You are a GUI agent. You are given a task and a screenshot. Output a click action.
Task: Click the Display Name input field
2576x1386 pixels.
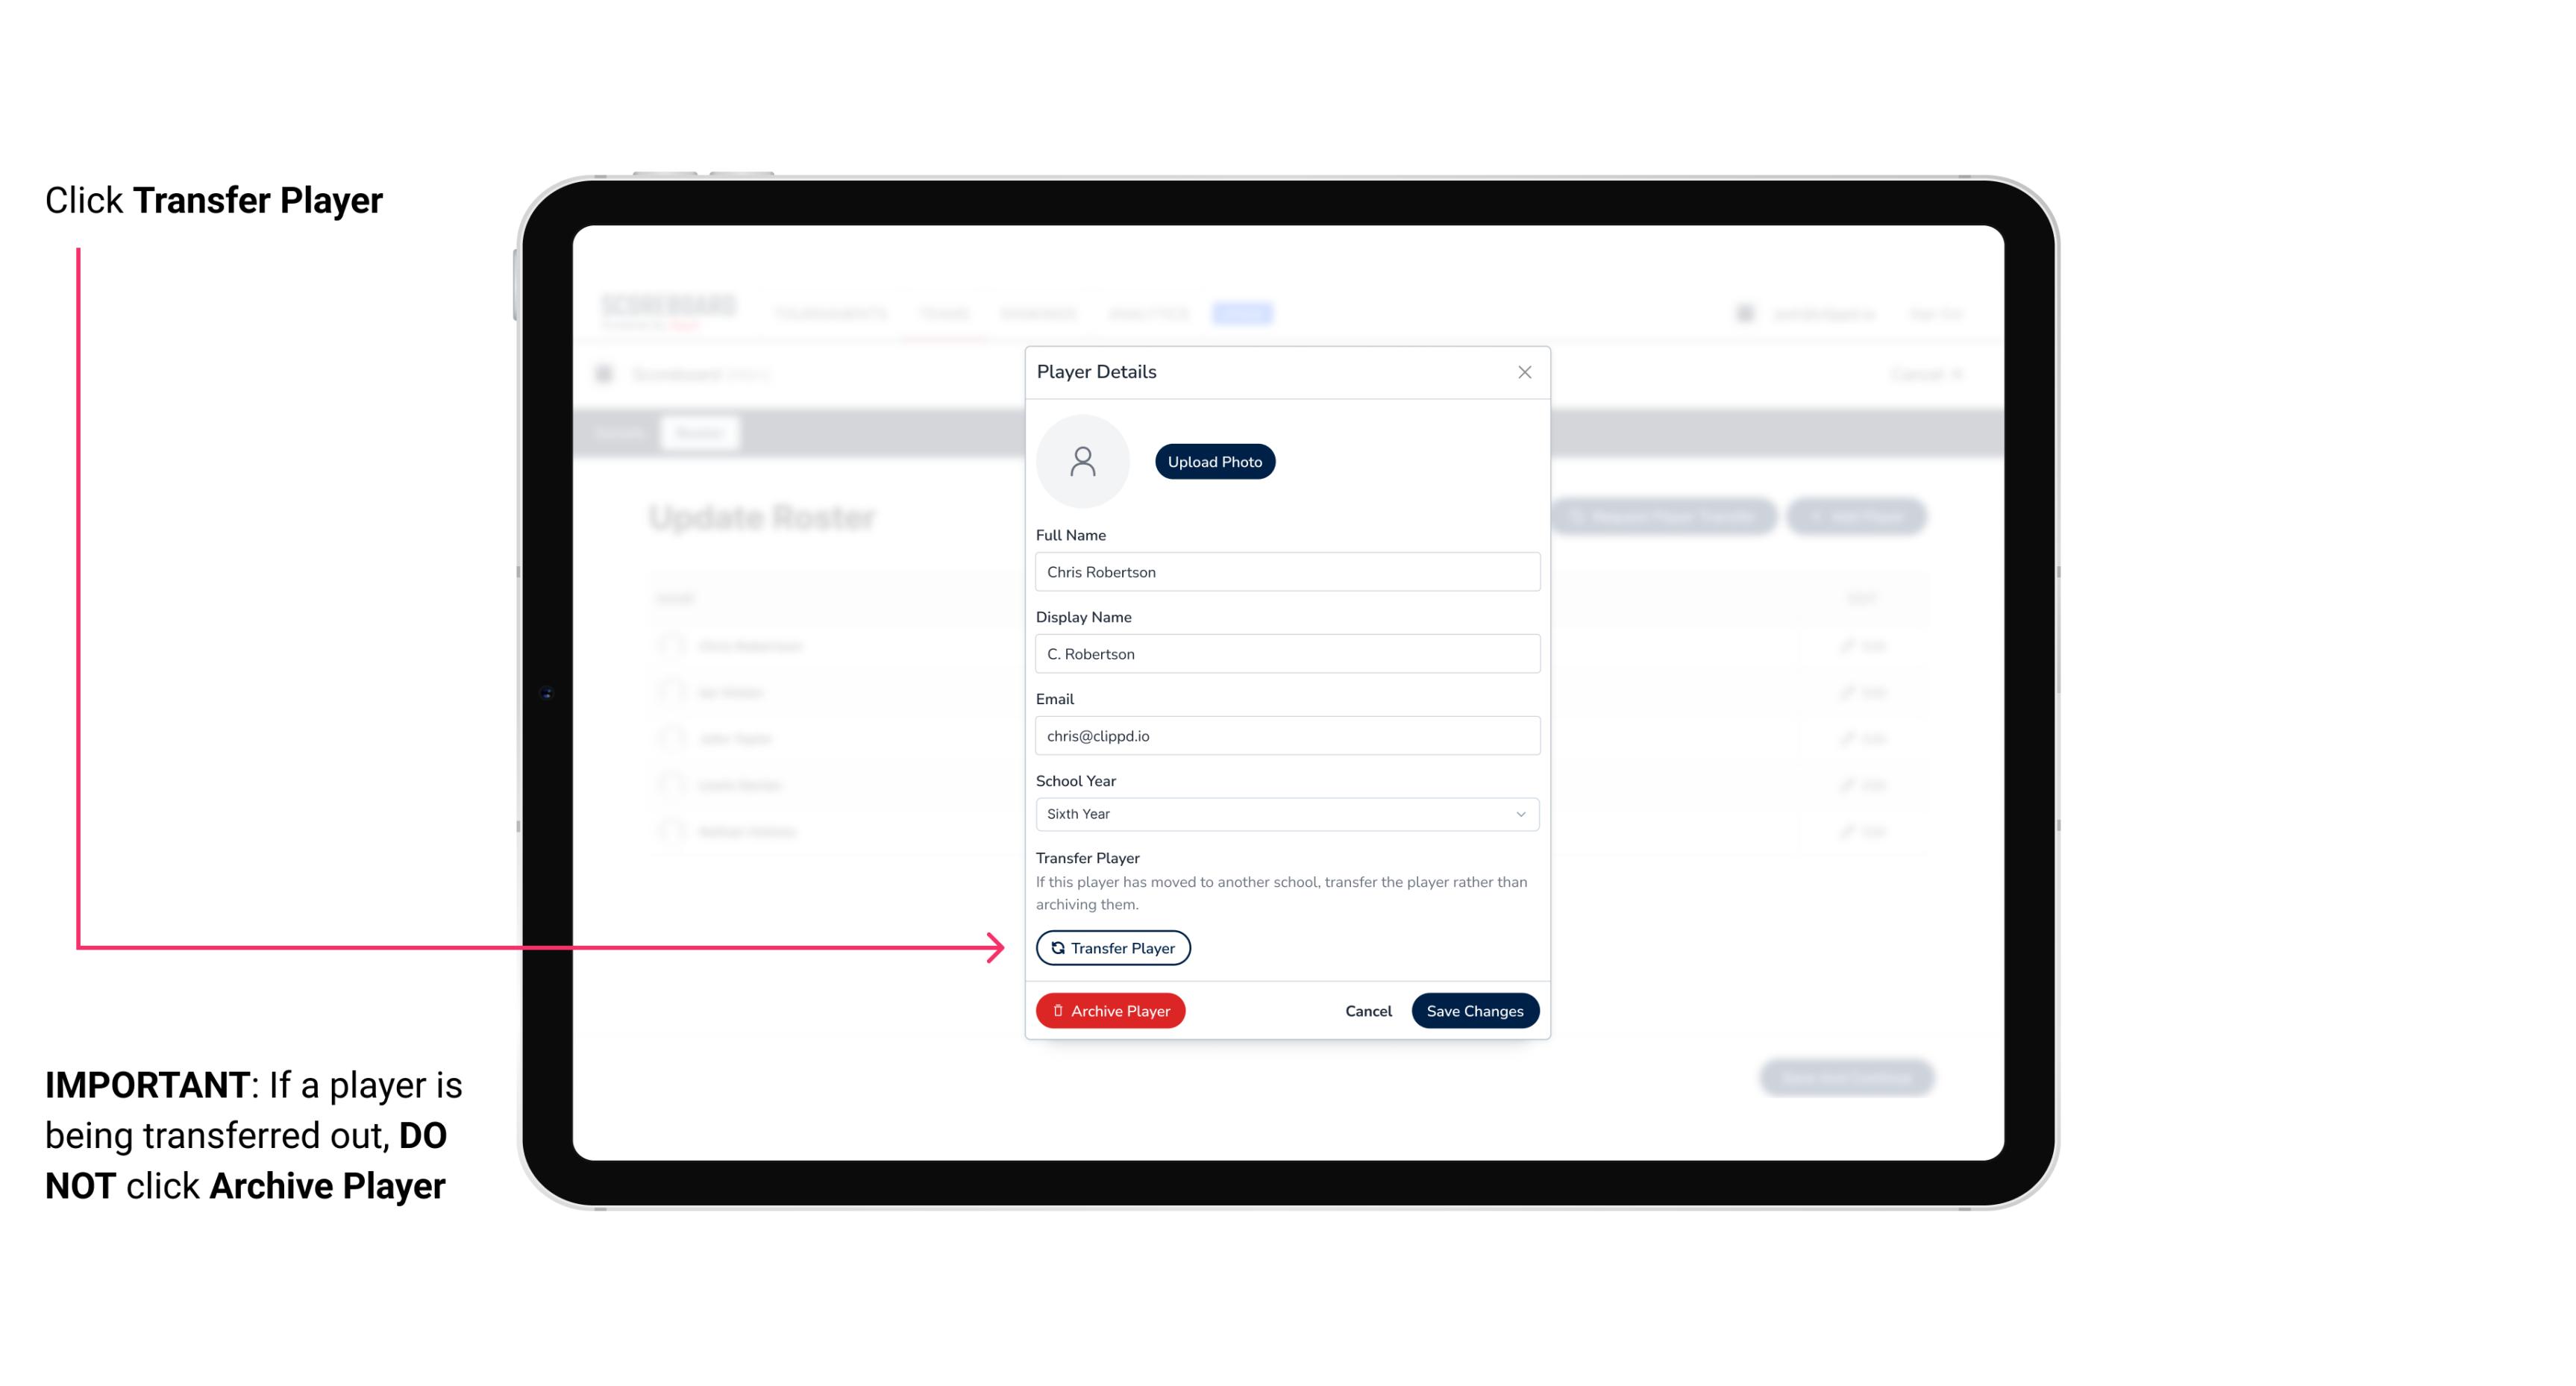click(x=1285, y=653)
